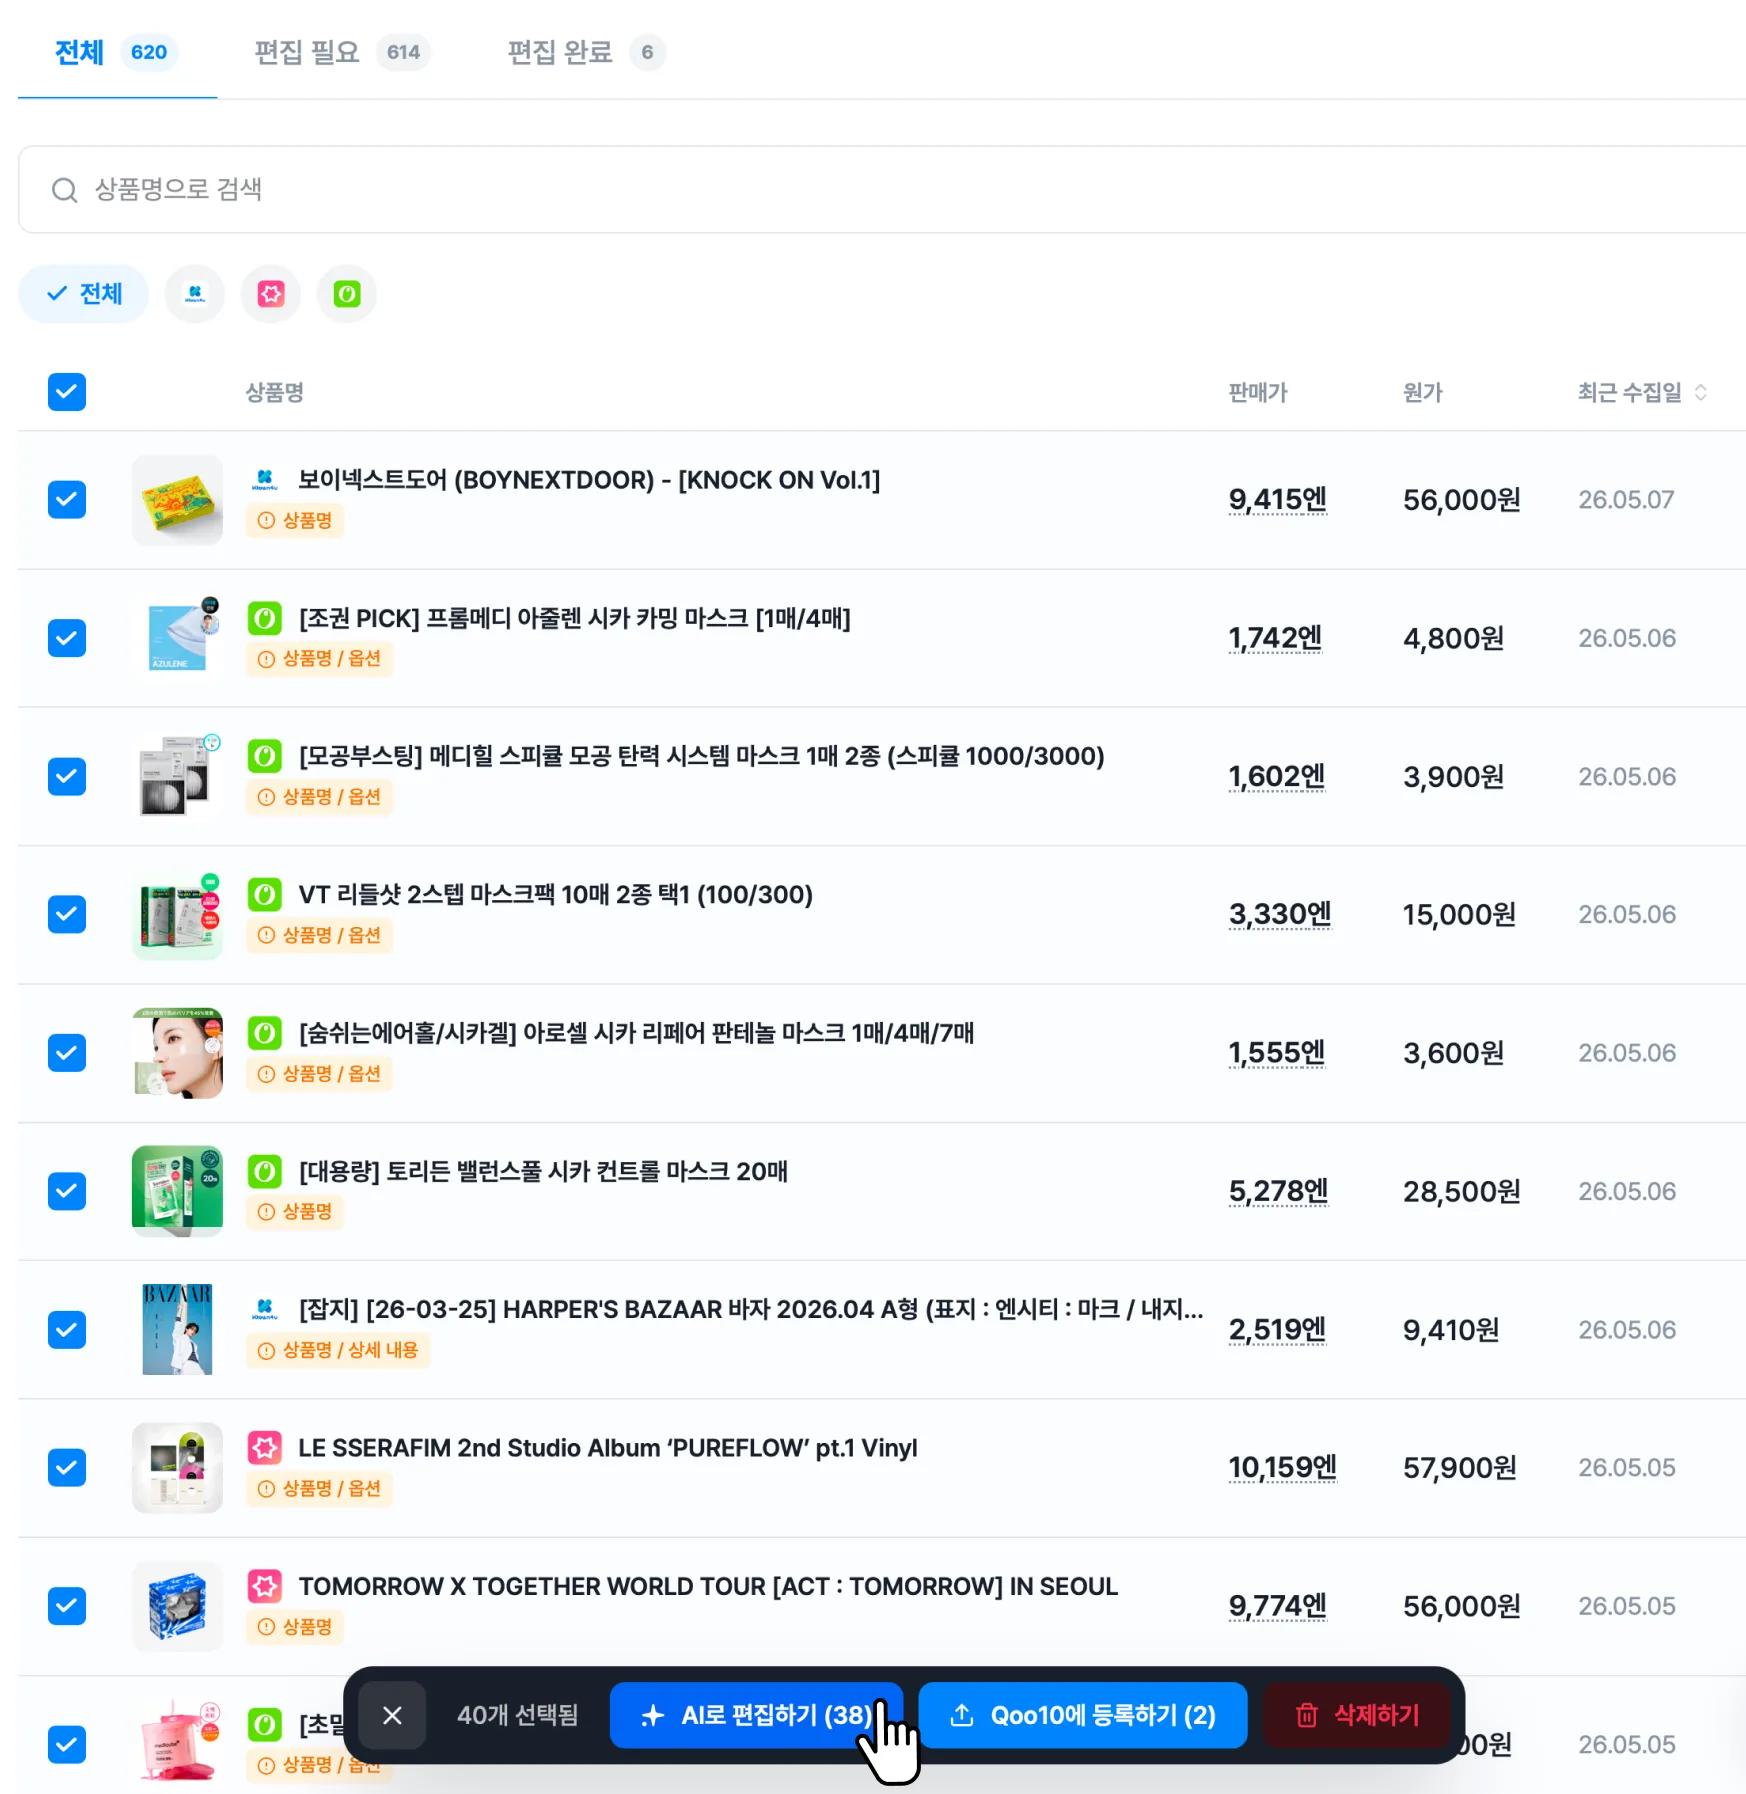This screenshot has width=1746, height=1794.
Task: Open the 토리든 밸런스풀 mask thumbnail
Action: tap(177, 1191)
